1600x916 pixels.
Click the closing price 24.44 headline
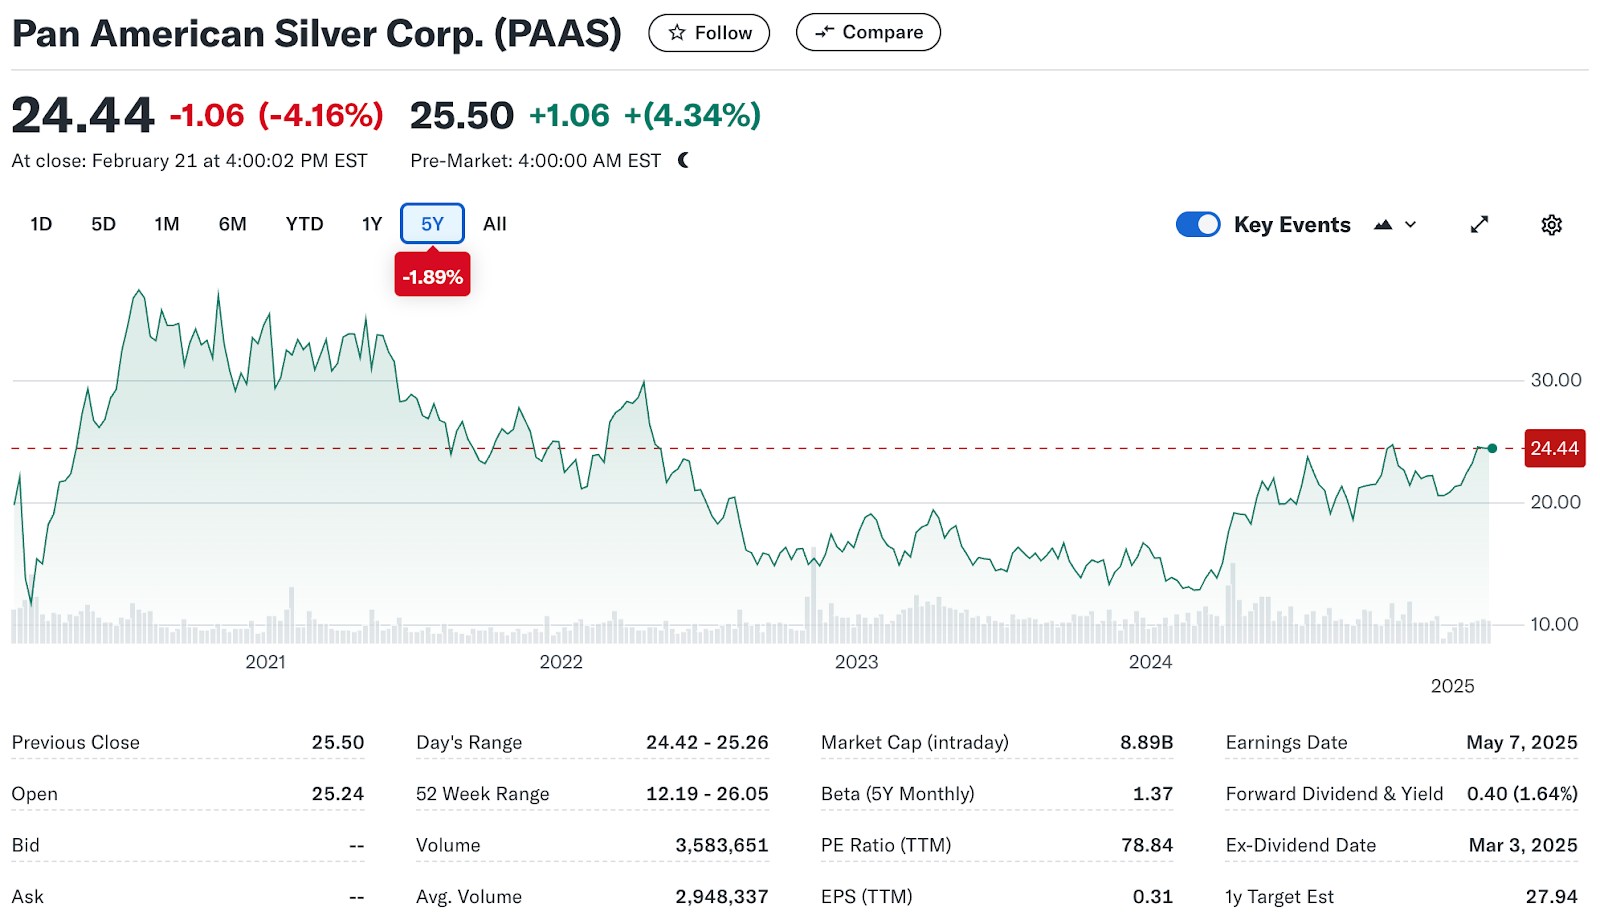pyautogui.click(x=83, y=115)
